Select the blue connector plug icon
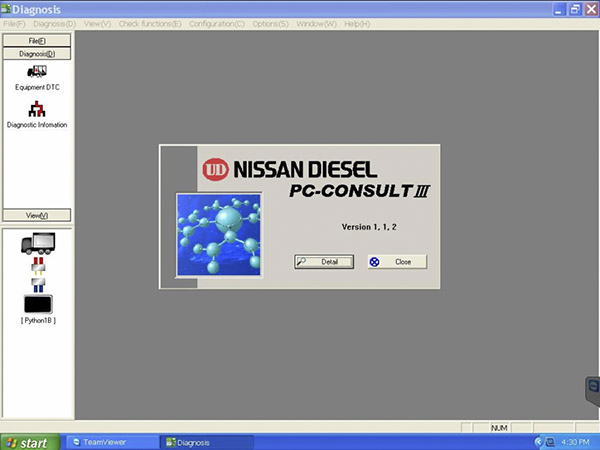Screen dimensions: 600x450 coord(38,283)
